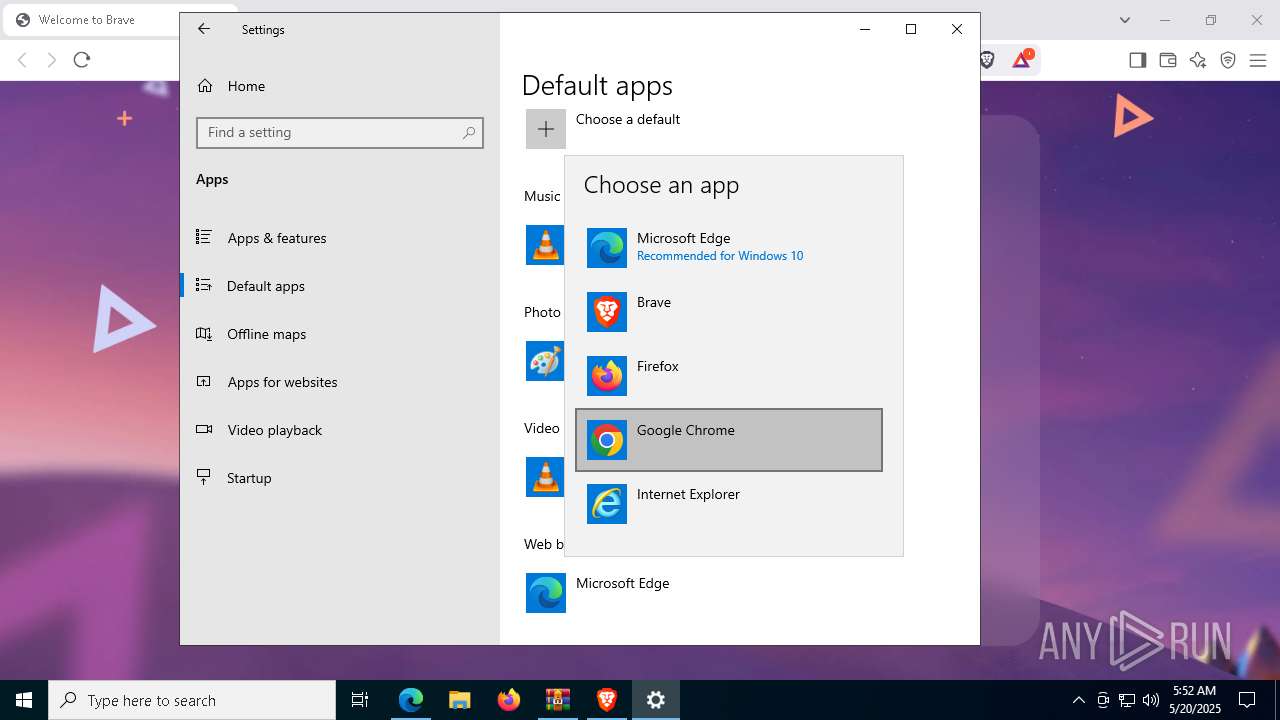Open Task View on taskbar
Viewport: 1280px width, 720px height.
coord(360,700)
